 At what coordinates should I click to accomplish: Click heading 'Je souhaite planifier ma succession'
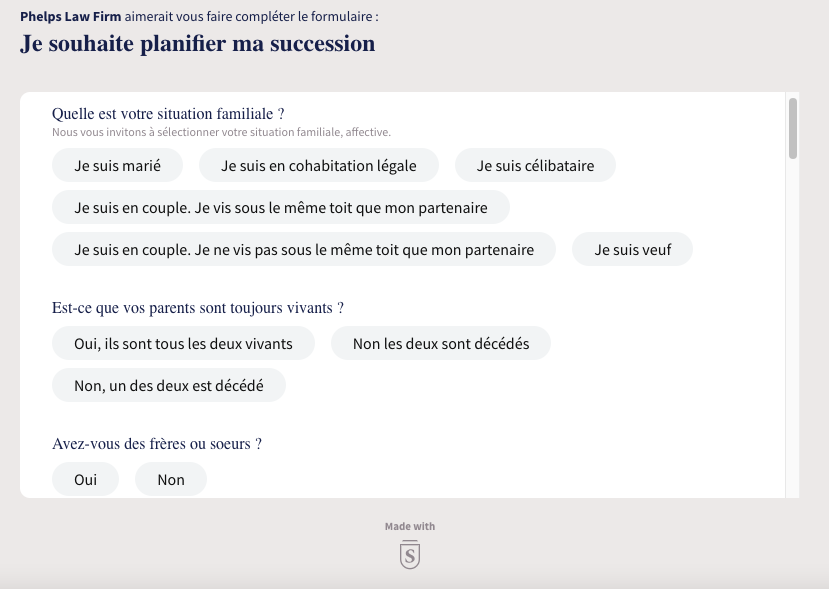point(198,43)
